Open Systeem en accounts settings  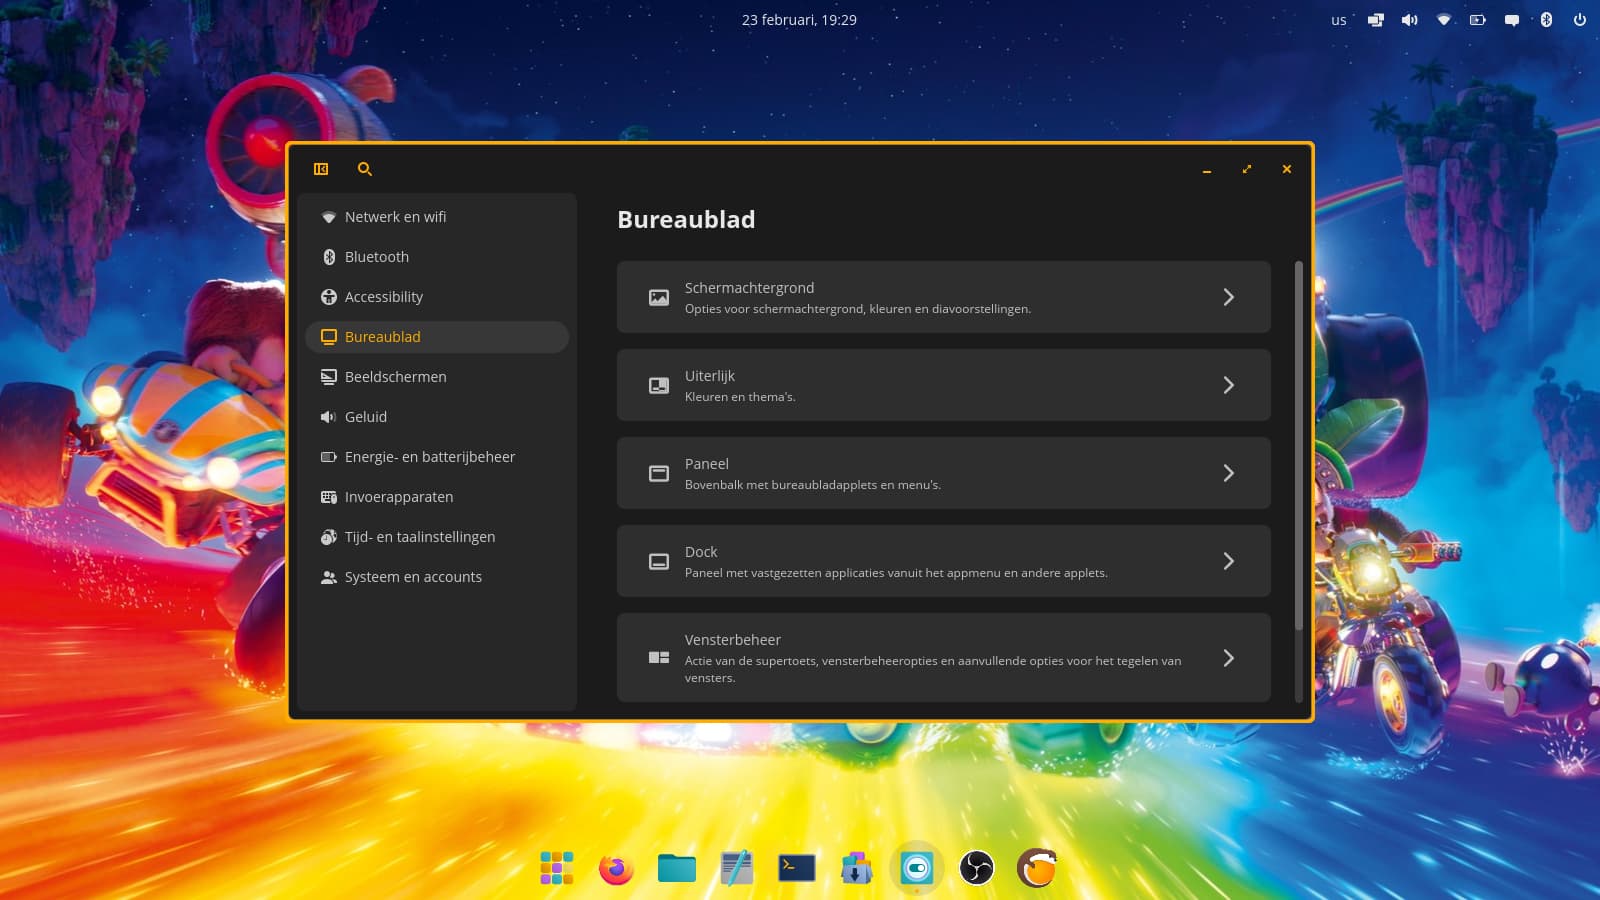click(x=437, y=577)
